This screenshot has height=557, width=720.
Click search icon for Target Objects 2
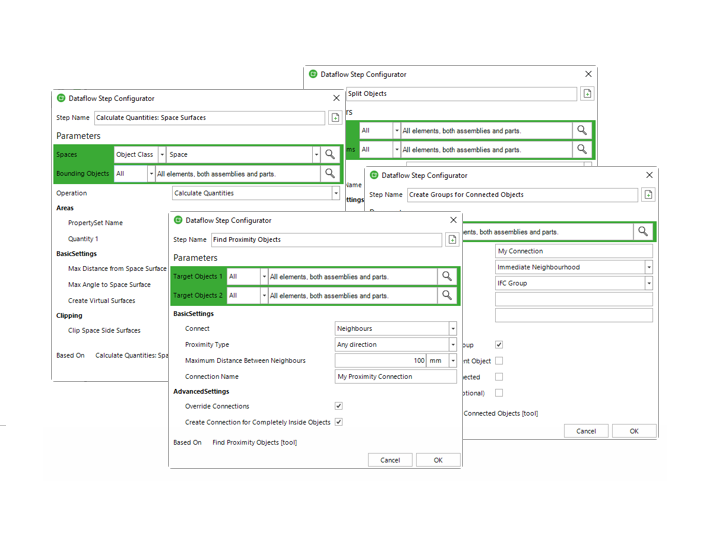point(447,295)
